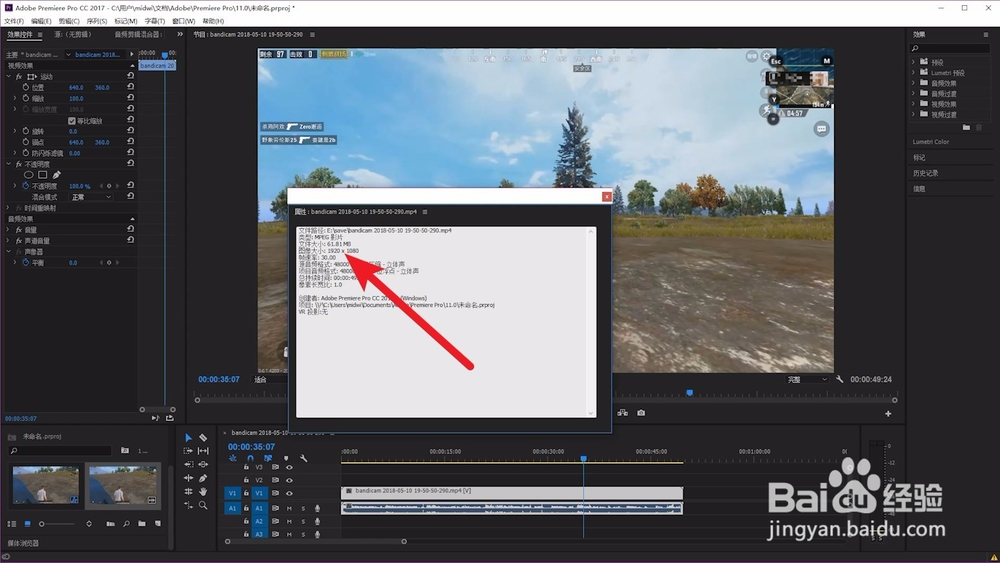Pick the free-draw pen mask under Opacity
1000x563 pixels.
tap(57, 175)
